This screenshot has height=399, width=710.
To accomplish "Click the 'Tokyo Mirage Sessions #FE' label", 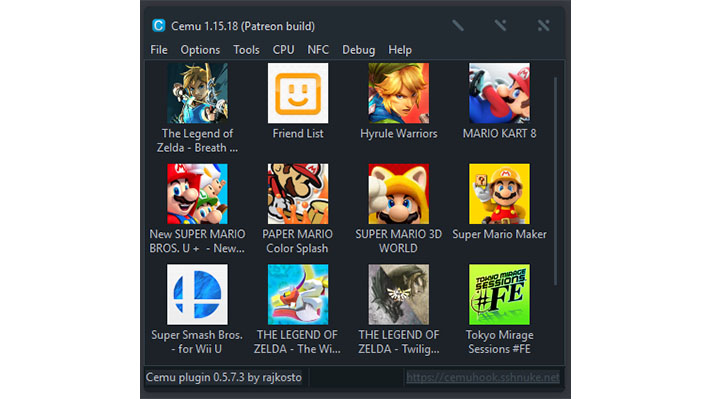I will click(499, 342).
